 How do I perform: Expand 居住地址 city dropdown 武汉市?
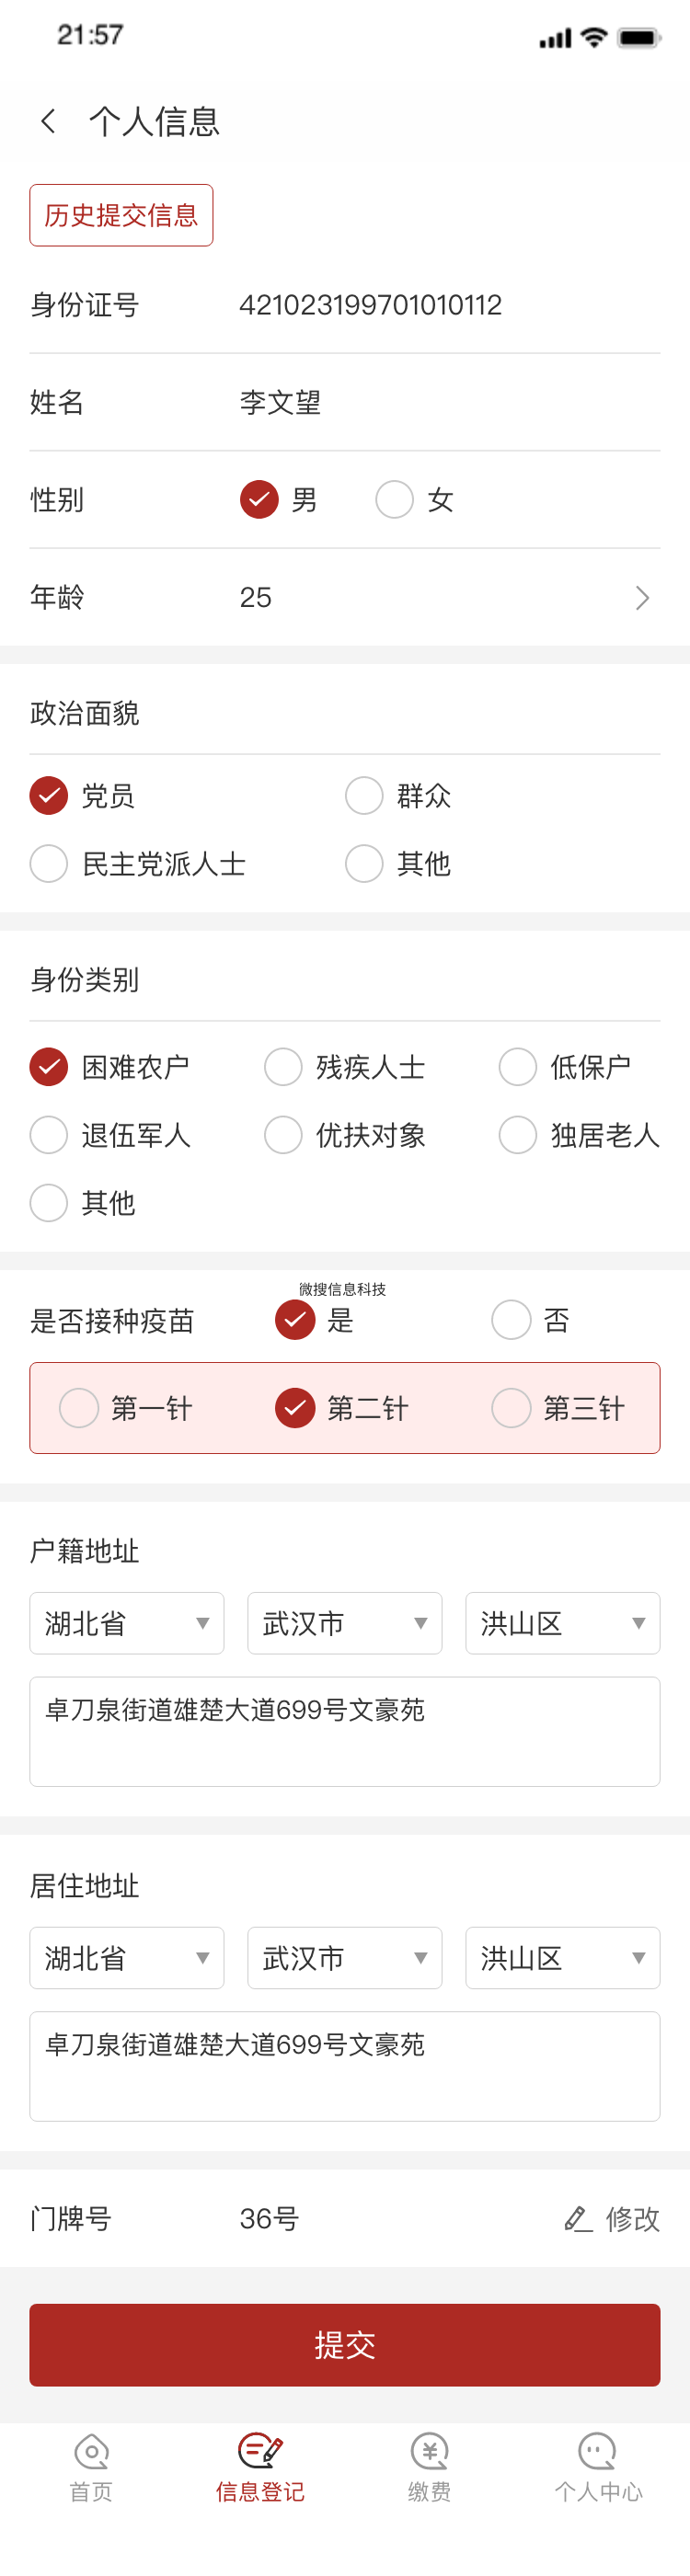coord(344,1958)
